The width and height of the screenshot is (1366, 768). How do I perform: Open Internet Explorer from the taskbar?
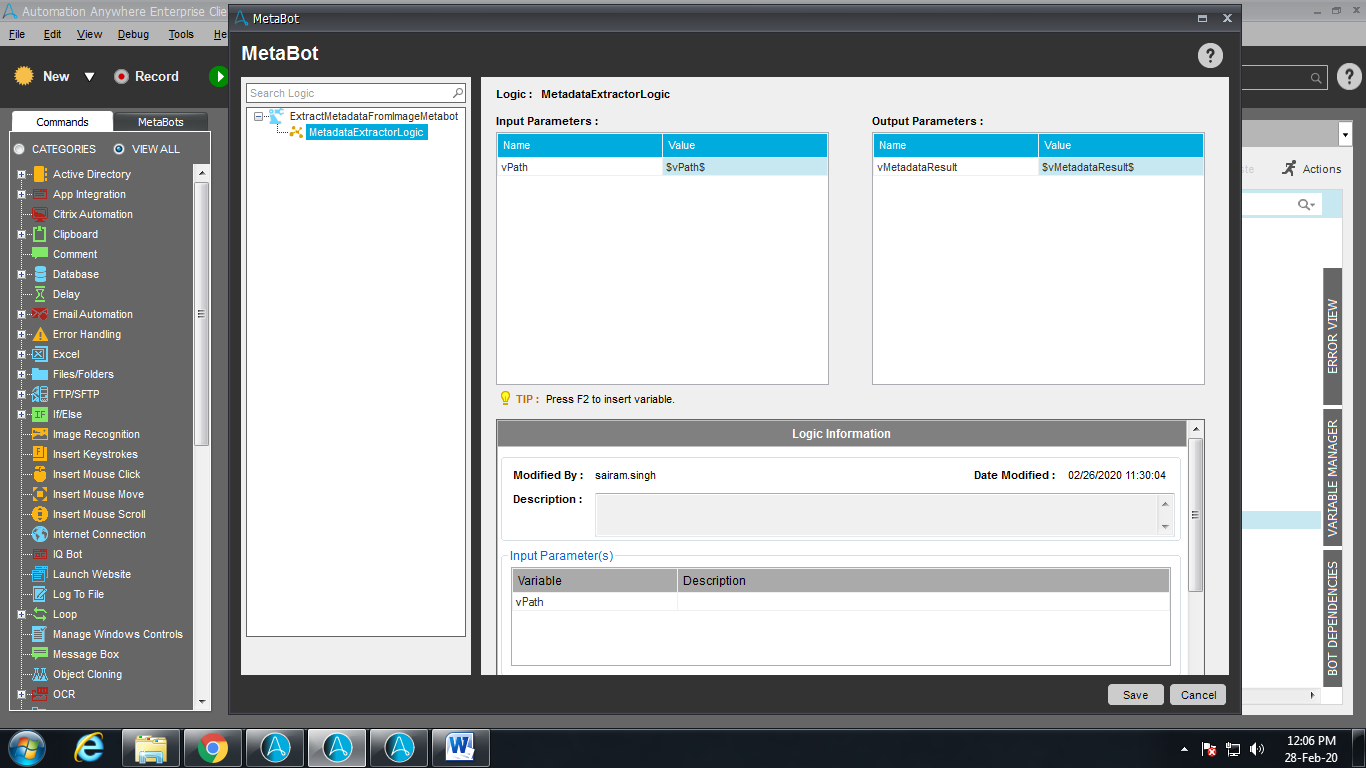pos(90,747)
